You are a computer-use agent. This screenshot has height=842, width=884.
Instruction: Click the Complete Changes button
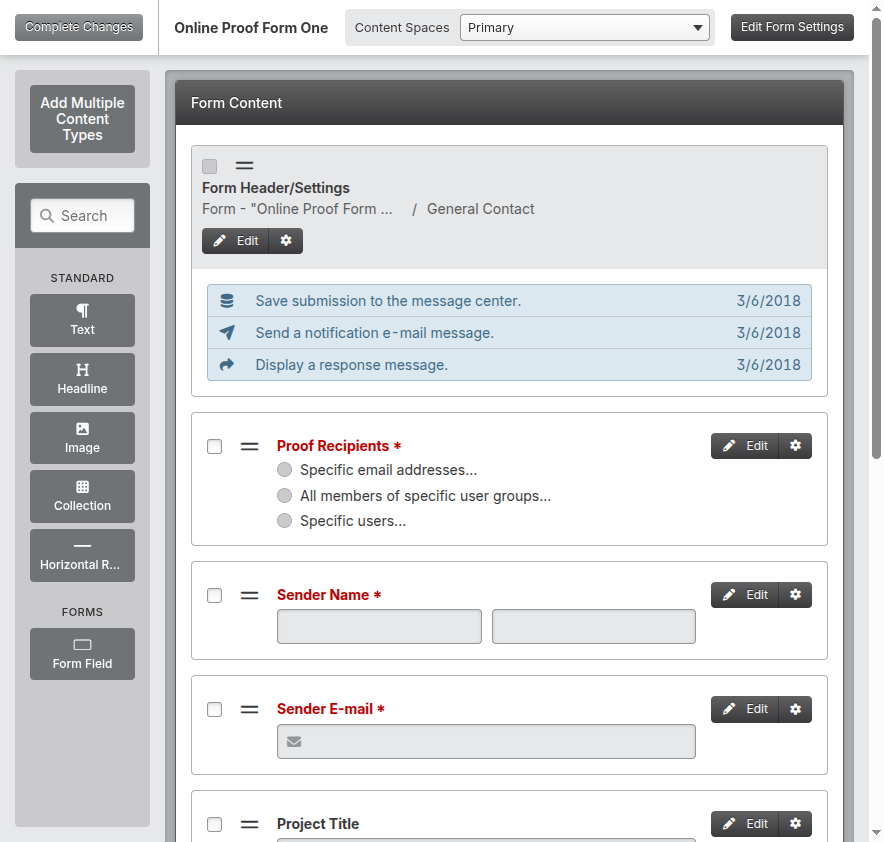(x=79, y=27)
